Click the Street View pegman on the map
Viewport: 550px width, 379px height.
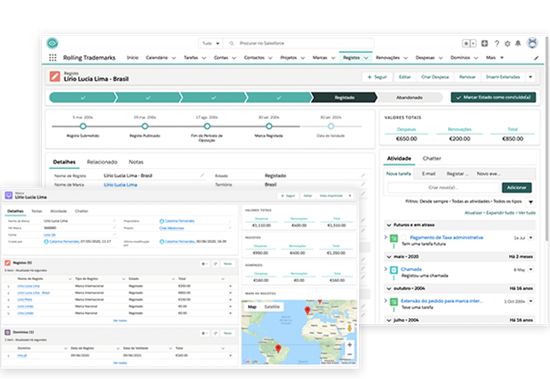(x=349, y=328)
